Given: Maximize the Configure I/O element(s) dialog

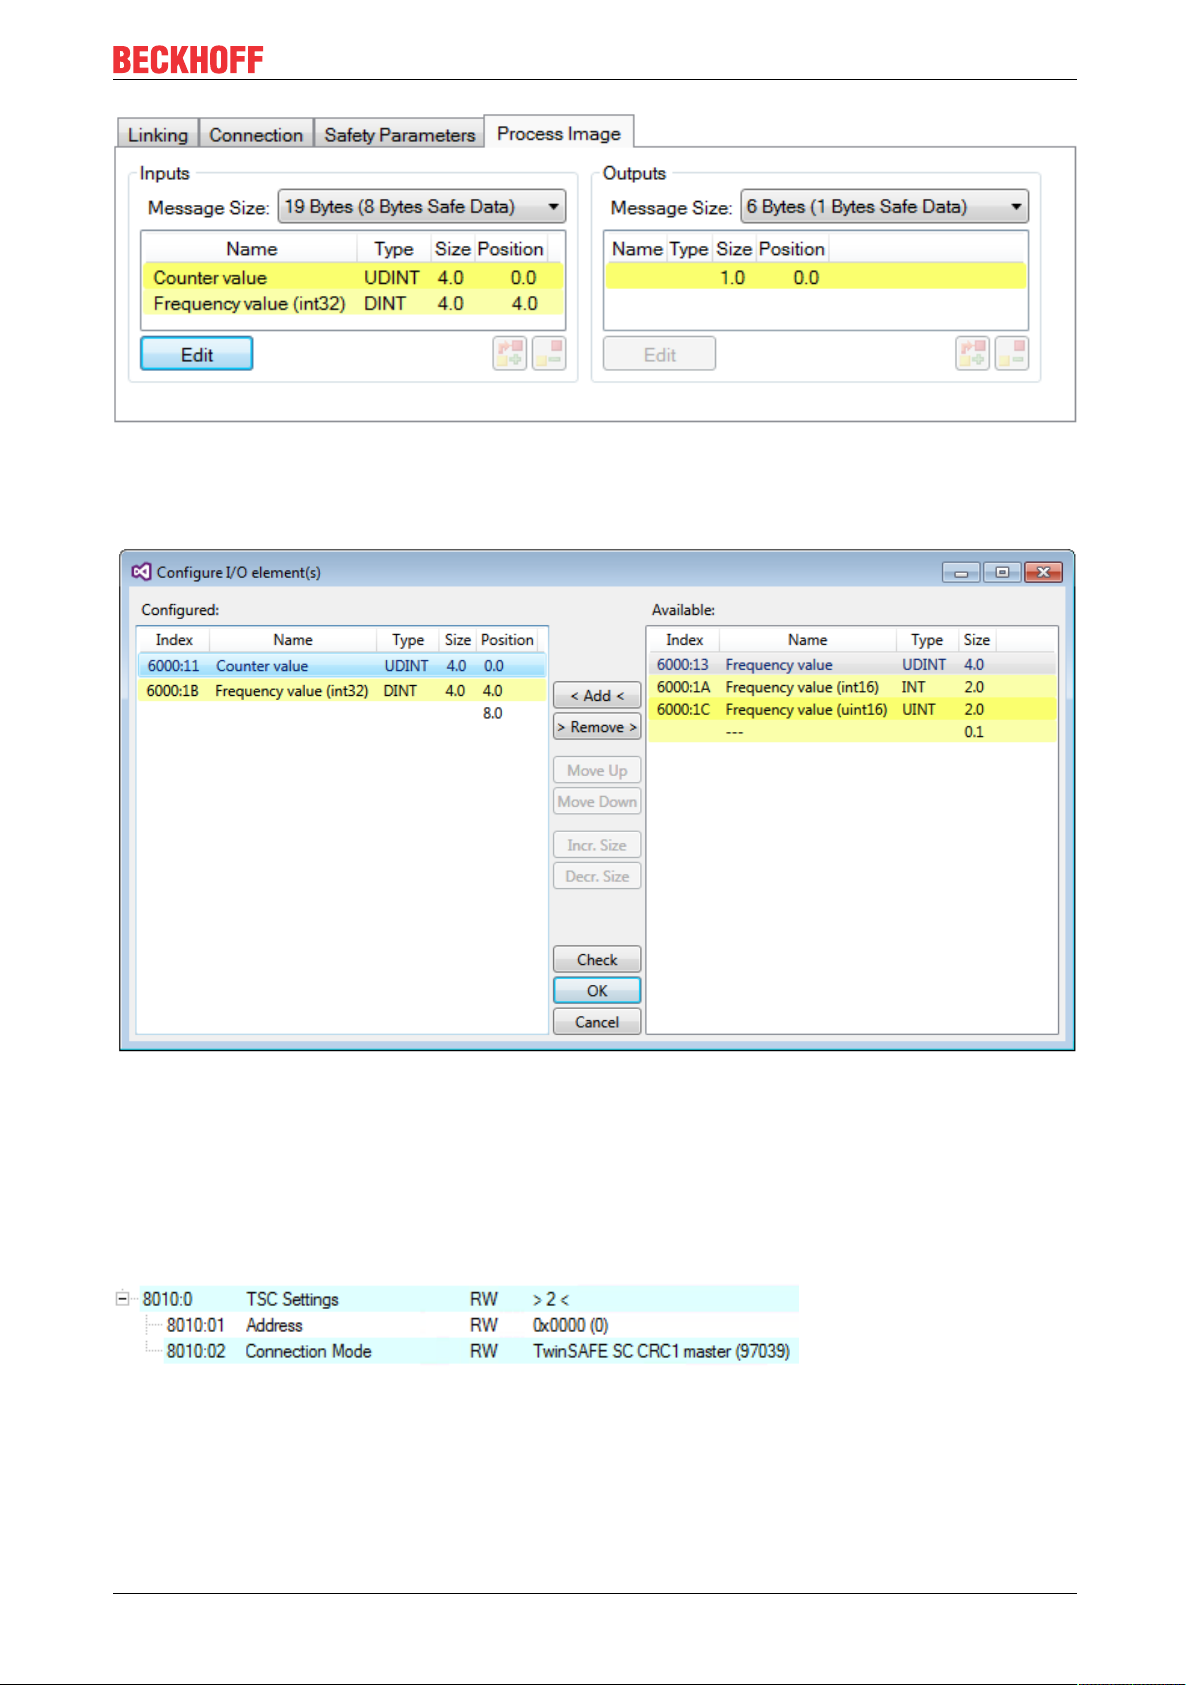Looking at the screenshot, I should tap(1002, 572).
